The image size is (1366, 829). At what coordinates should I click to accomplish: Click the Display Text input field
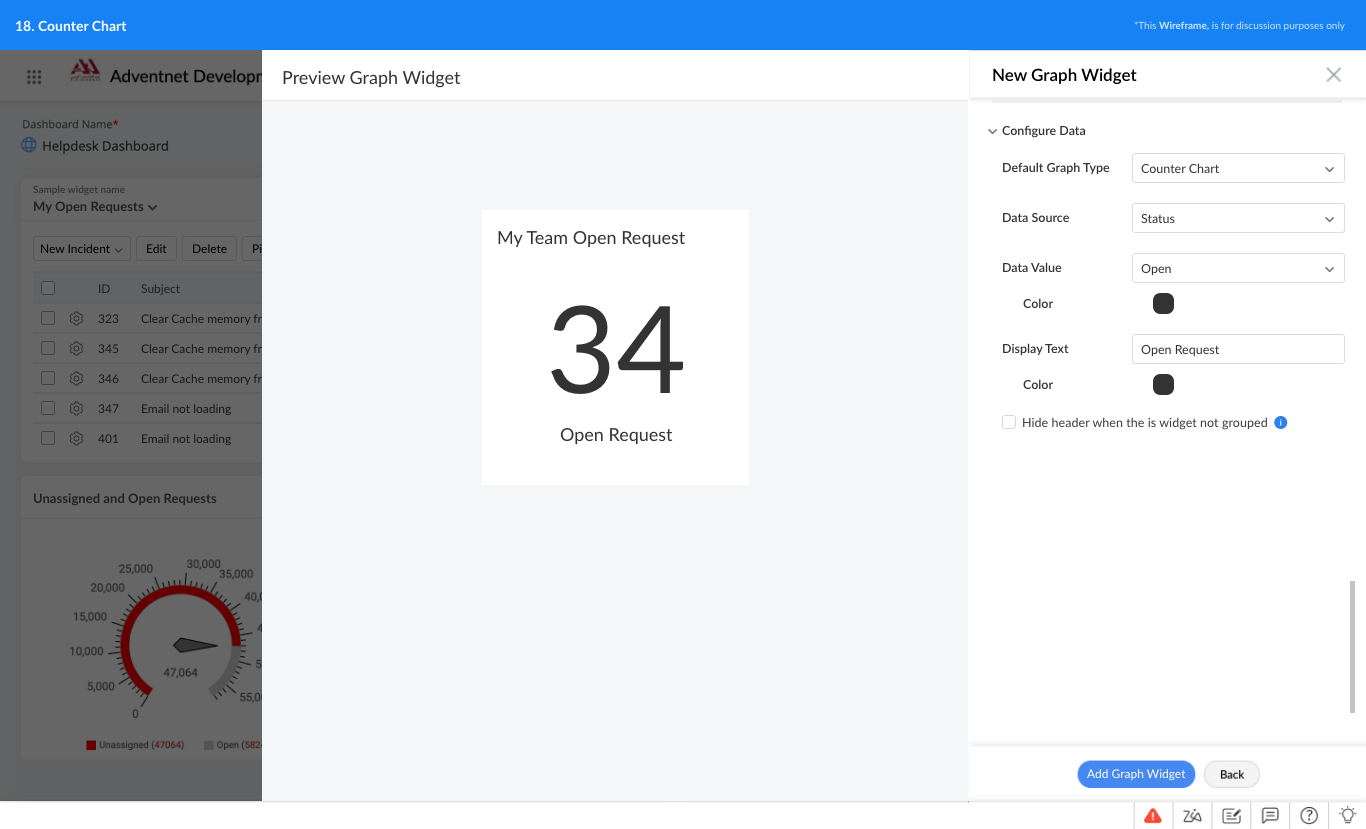pos(1238,349)
